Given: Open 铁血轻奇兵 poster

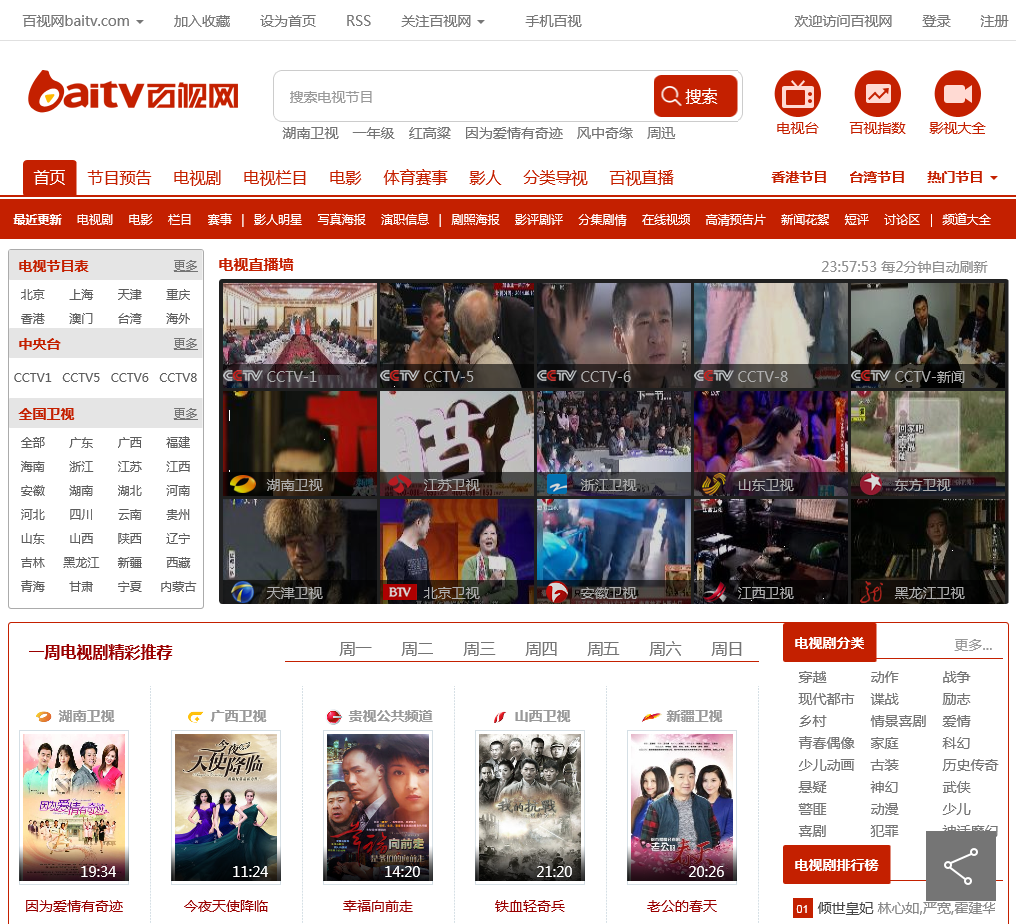Looking at the screenshot, I should [x=530, y=807].
